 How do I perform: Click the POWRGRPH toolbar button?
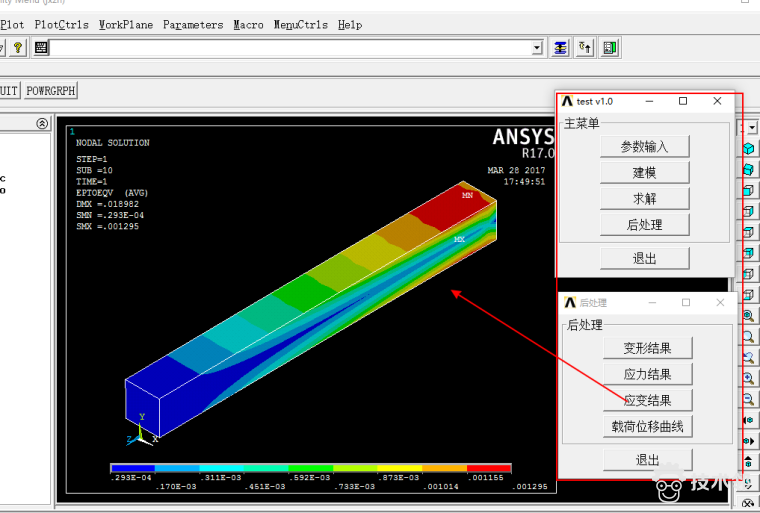pos(51,91)
